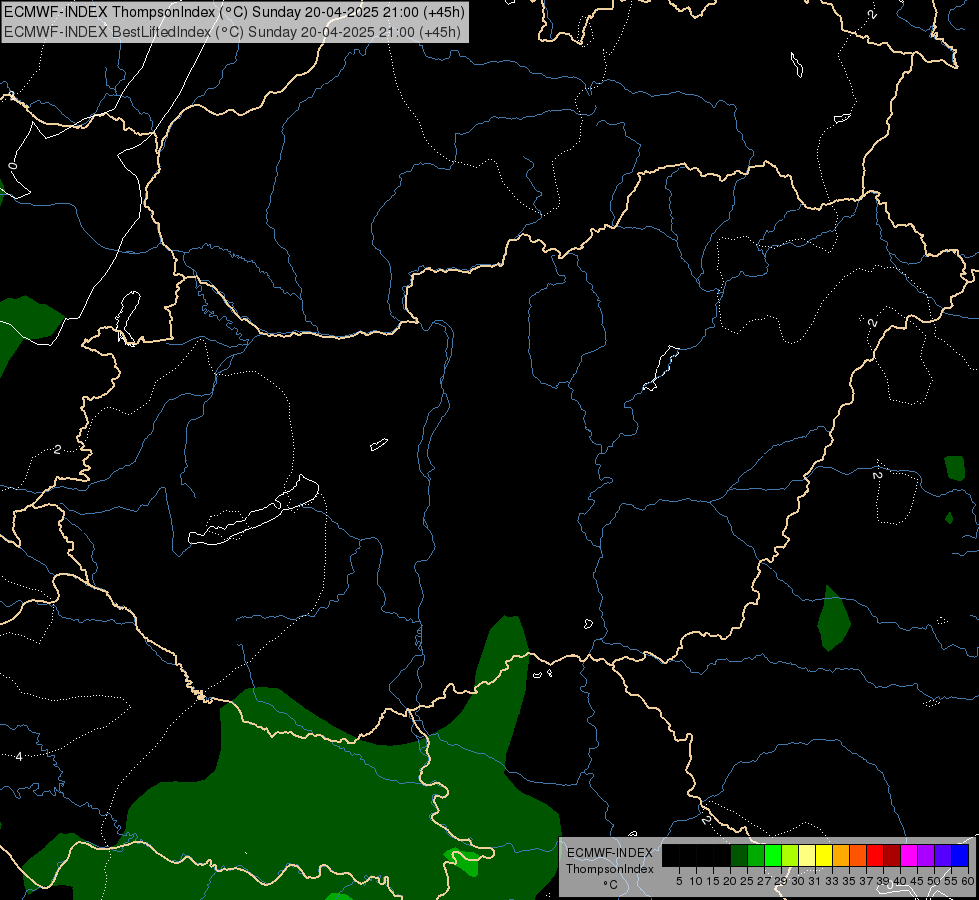Click the contour label 4

point(19,756)
